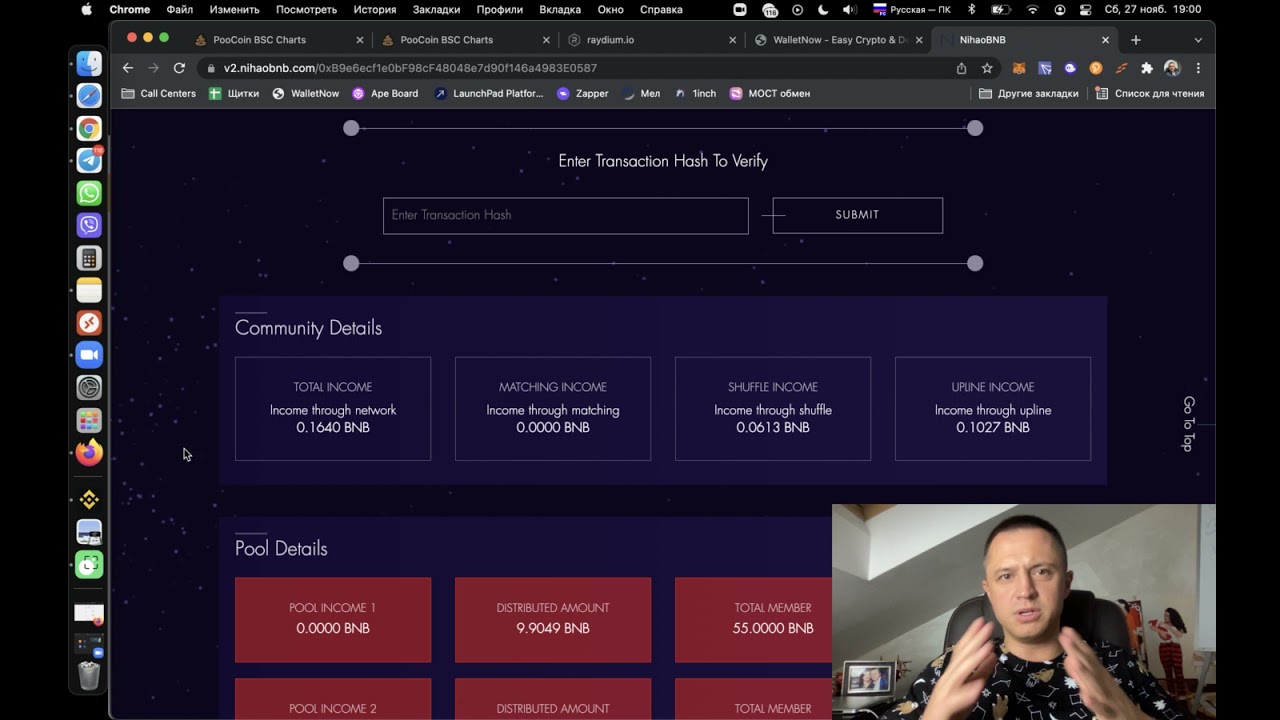Launch Viber from the Dock
The width and height of the screenshot is (1280, 720).
(x=89, y=225)
